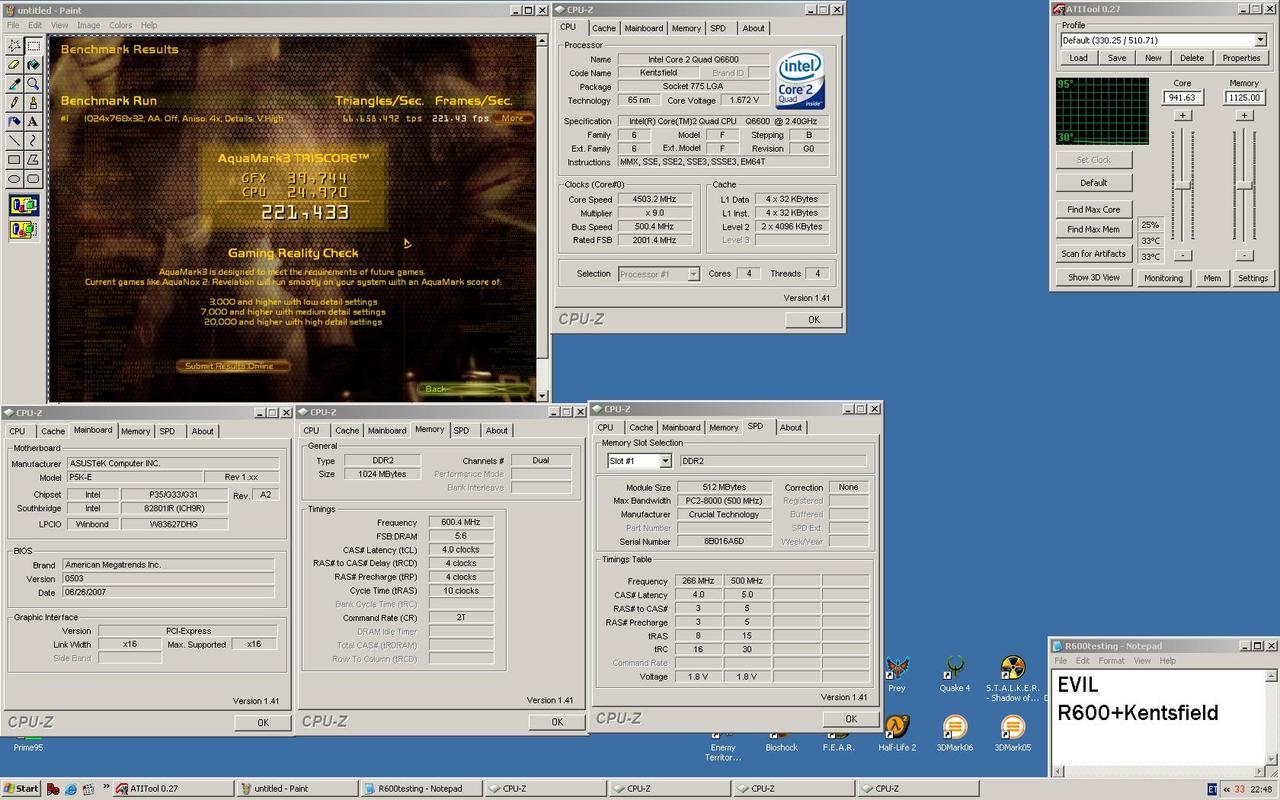The height and width of the screenshot is (800, 1280).
Task: Enable opaque selection mode in Paint
Action: pos(24,206)
